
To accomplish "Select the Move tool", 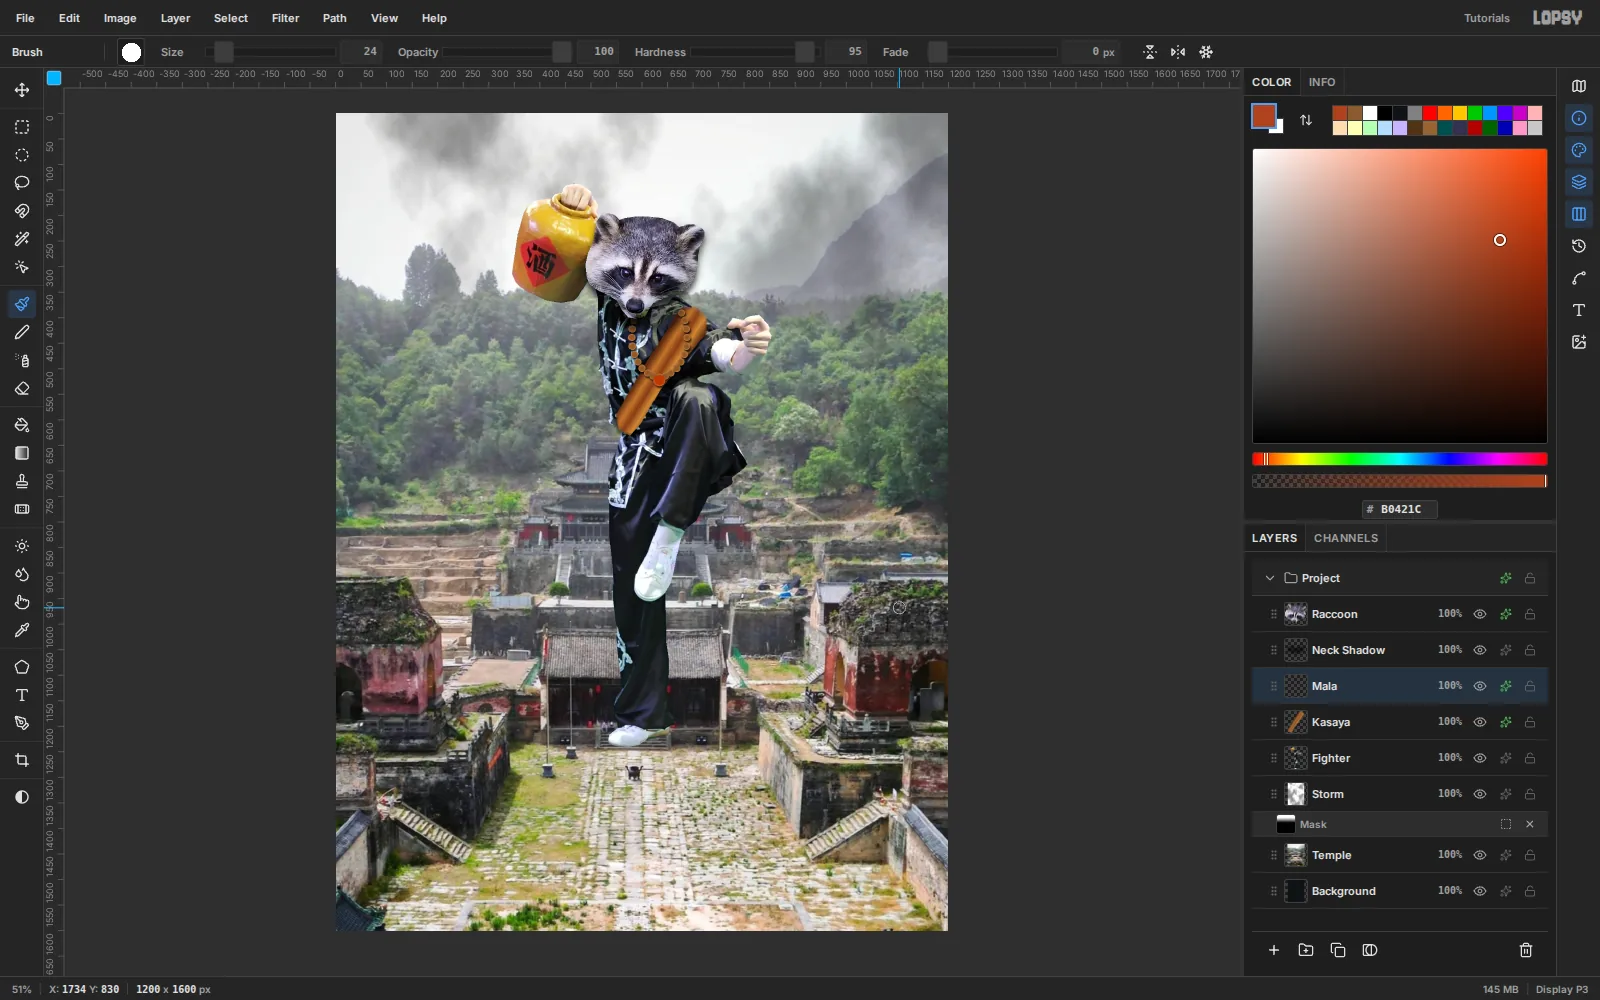I will 22,90.
